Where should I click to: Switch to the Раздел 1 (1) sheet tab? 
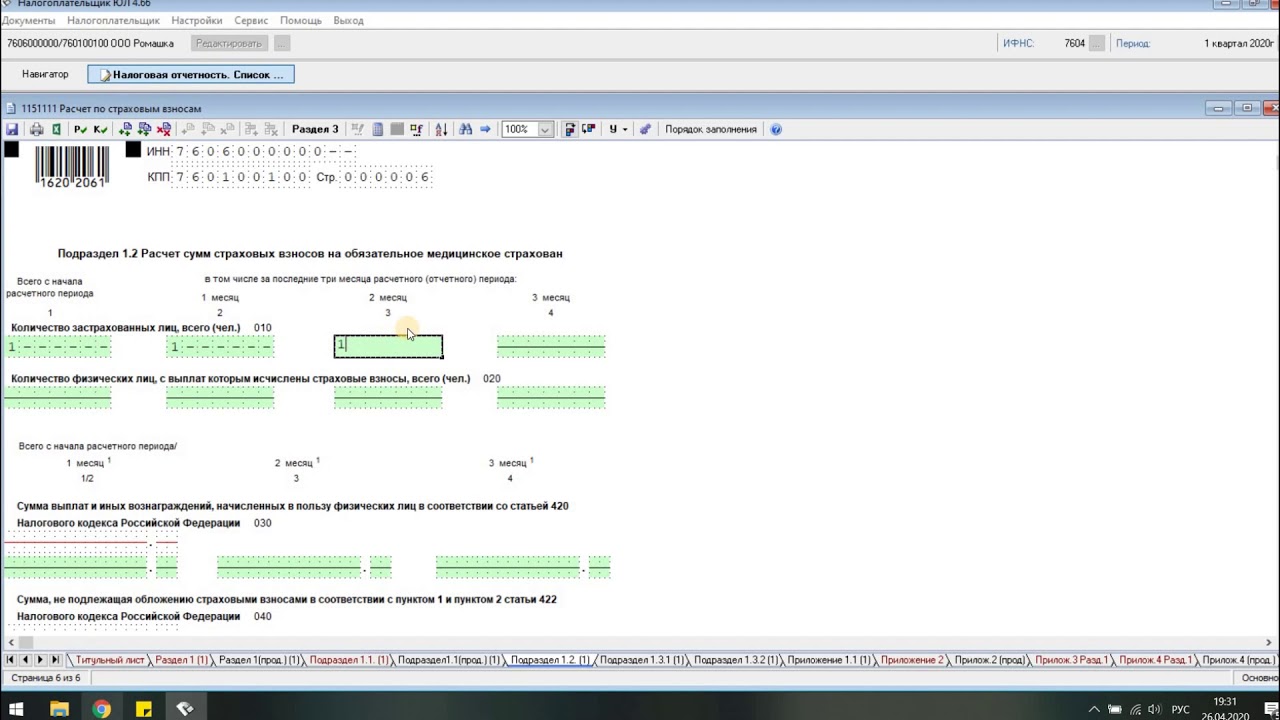click(182, 660)
